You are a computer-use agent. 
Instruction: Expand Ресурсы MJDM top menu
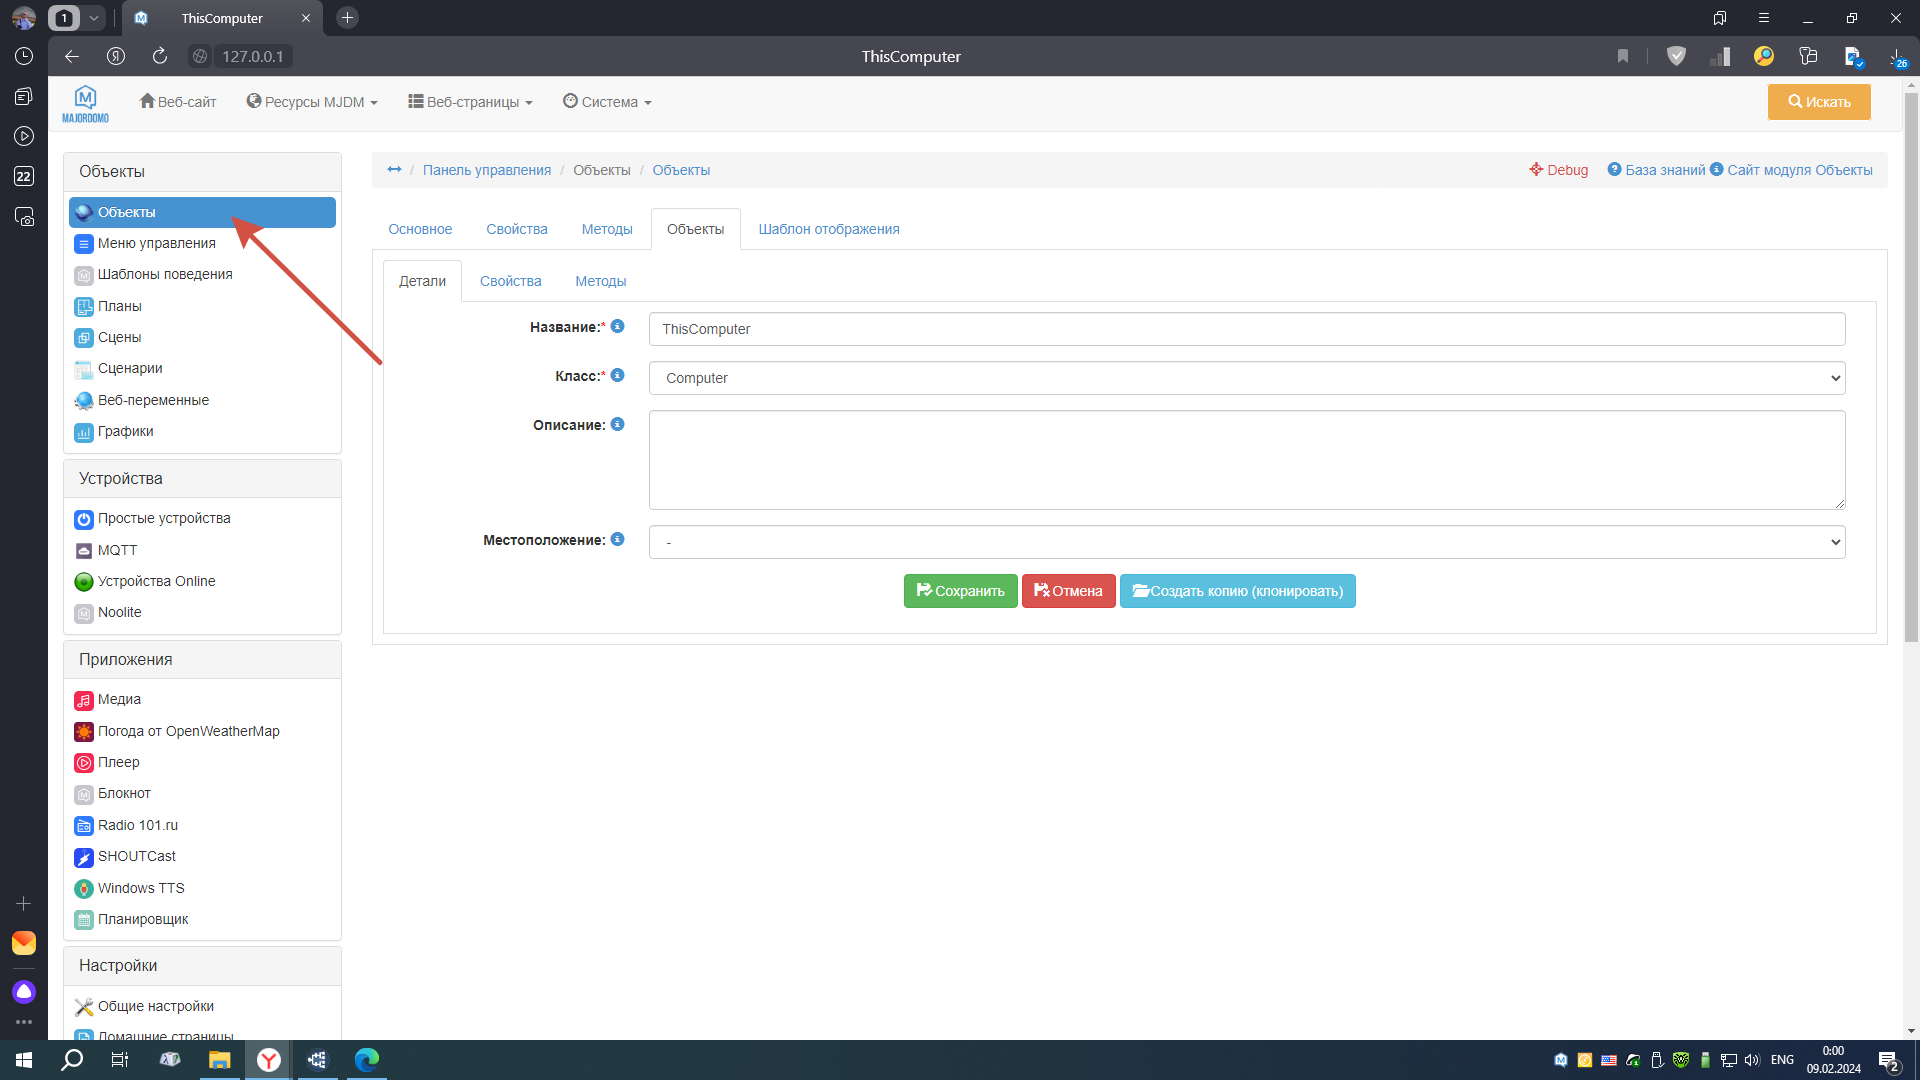(312, 102)
